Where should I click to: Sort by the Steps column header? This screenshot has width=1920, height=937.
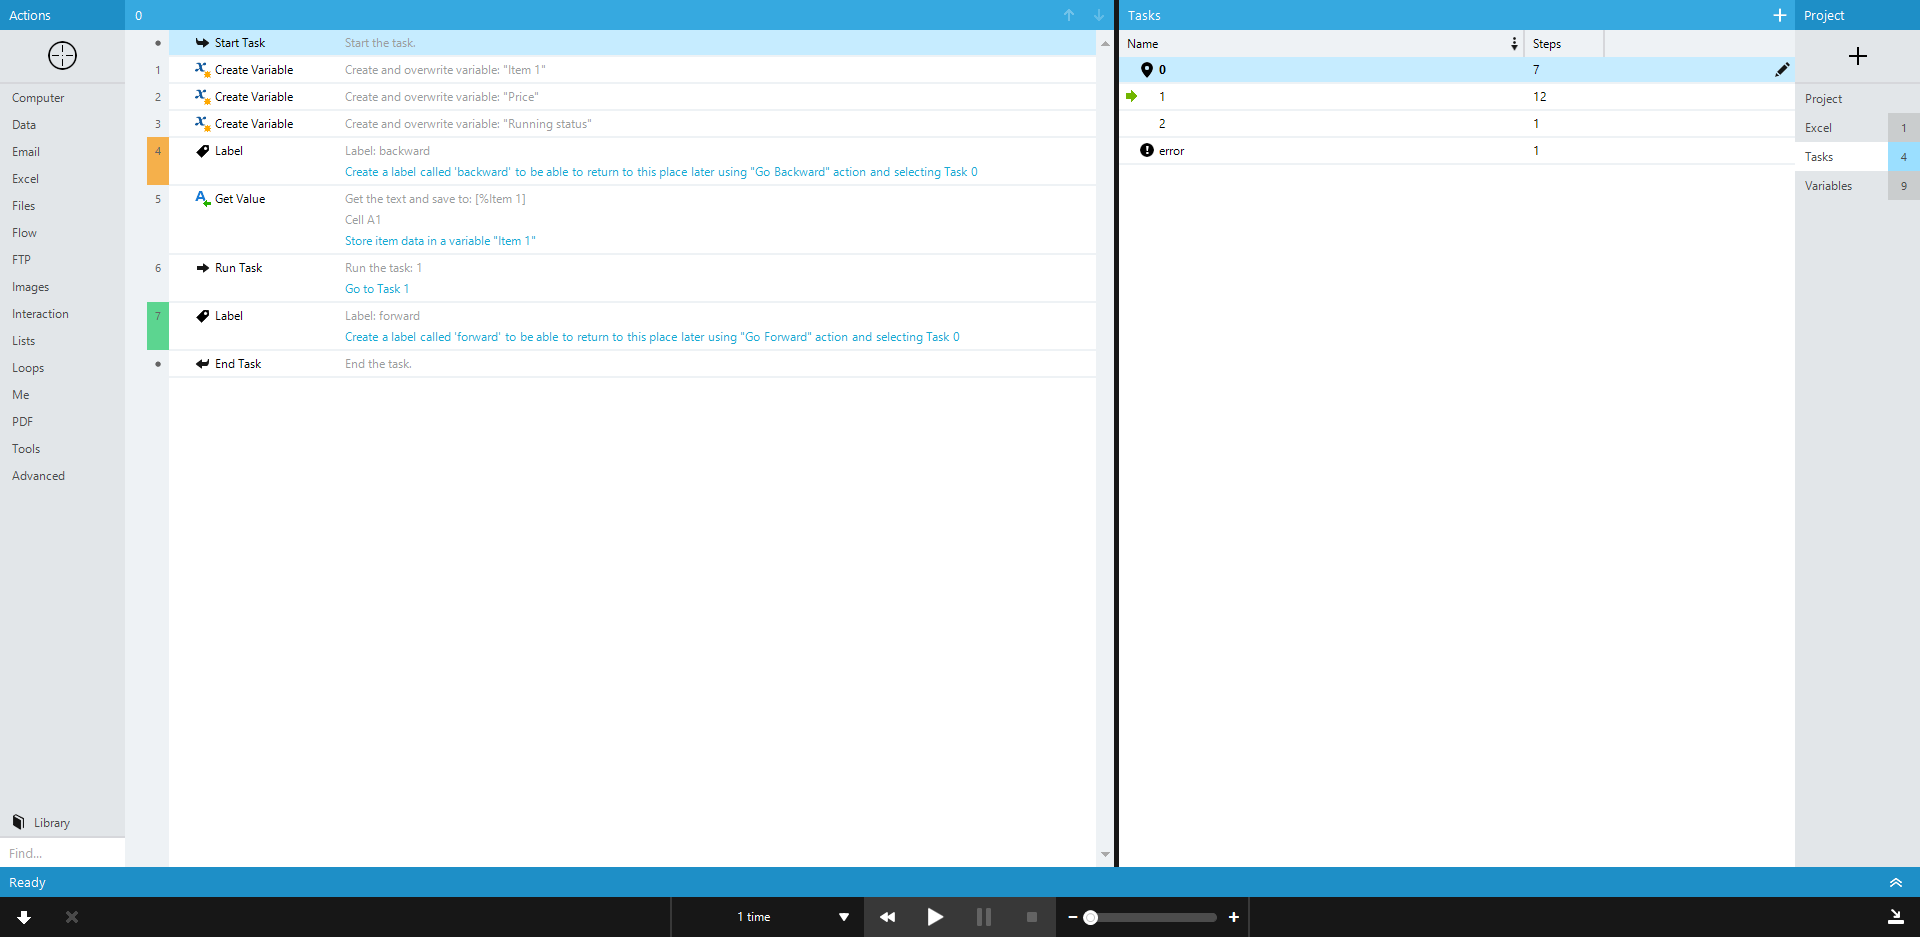point(1564,44)
